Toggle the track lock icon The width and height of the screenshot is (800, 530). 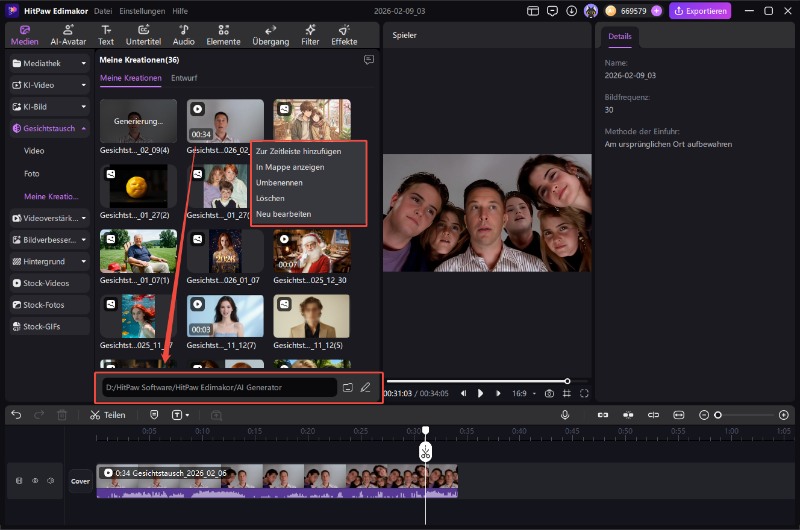(18, 480)
